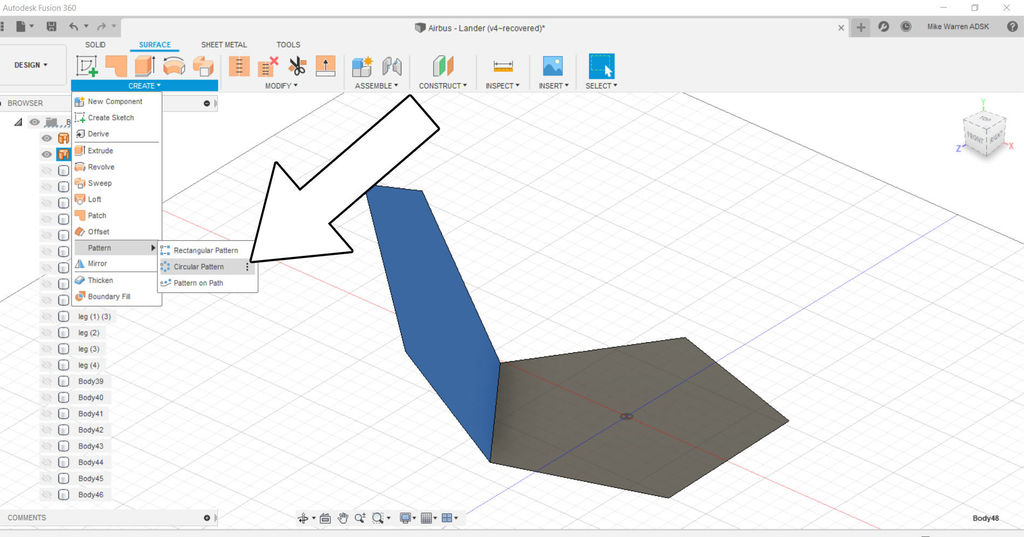Select the Revolve surface toolbar icon
Screen dimensions: 1024x537
point(174,66)
